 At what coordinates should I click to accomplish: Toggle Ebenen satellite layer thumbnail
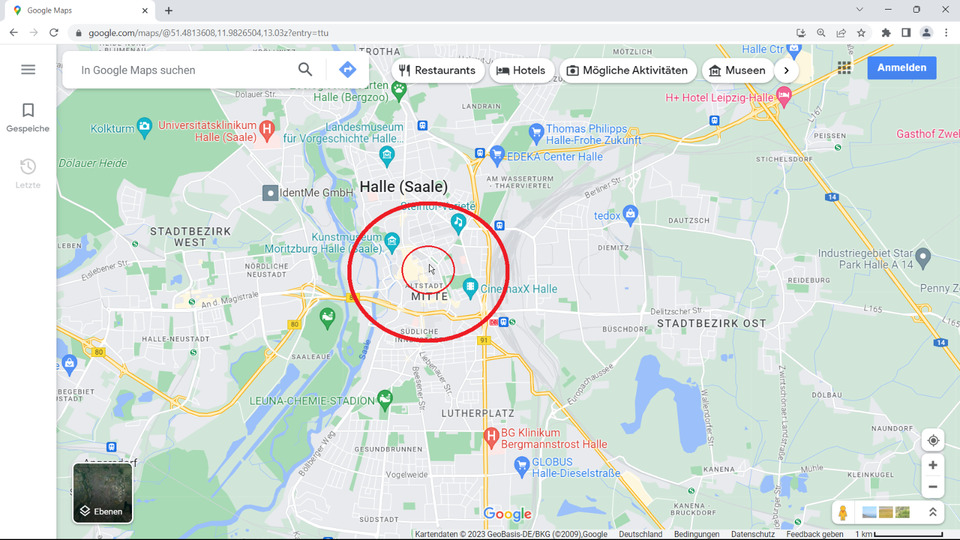click(x=102, y=493)
